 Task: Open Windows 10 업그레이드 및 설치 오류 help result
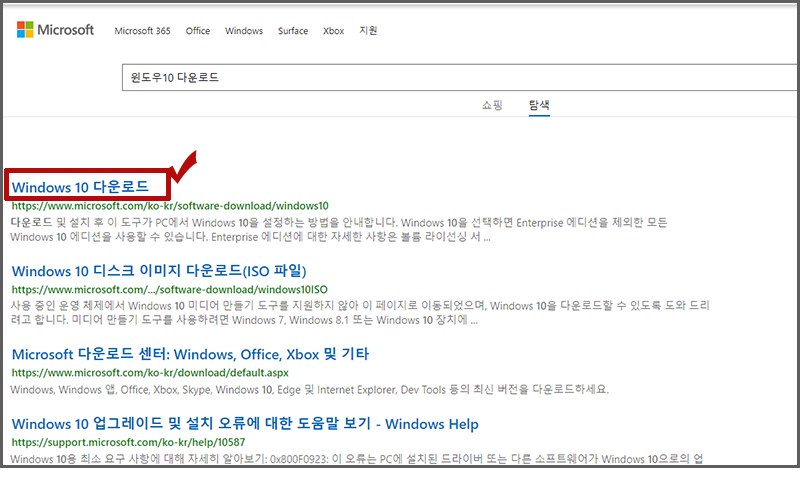click(x=245, y=424)
